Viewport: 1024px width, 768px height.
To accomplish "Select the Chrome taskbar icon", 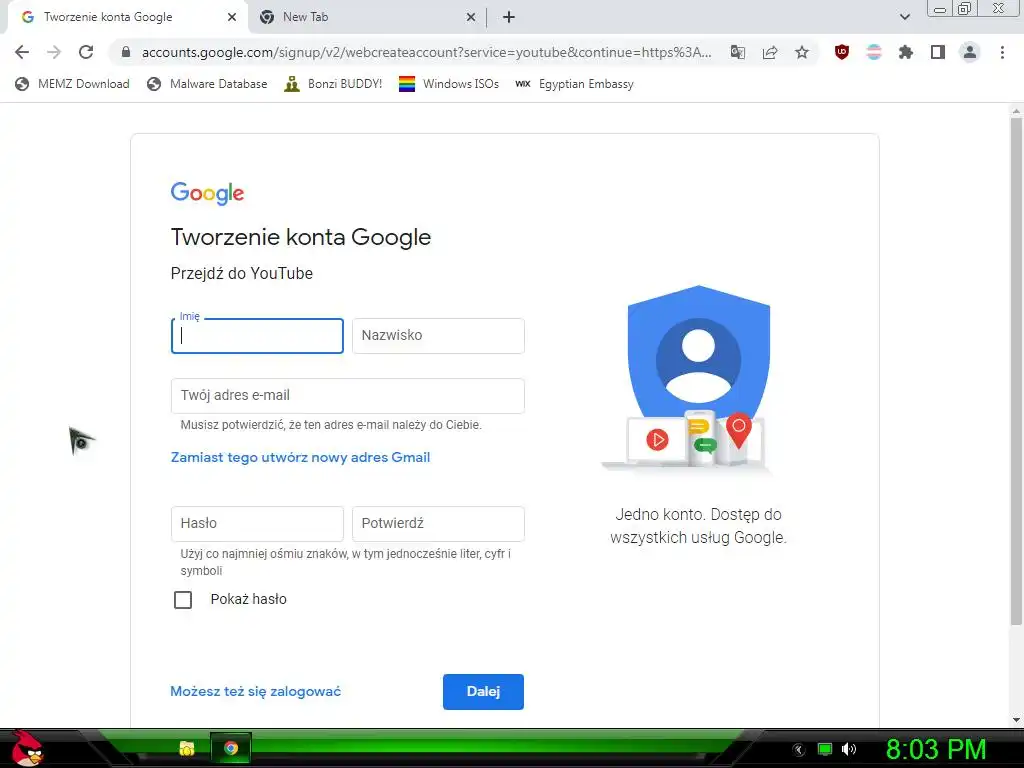I will [231, 748].
